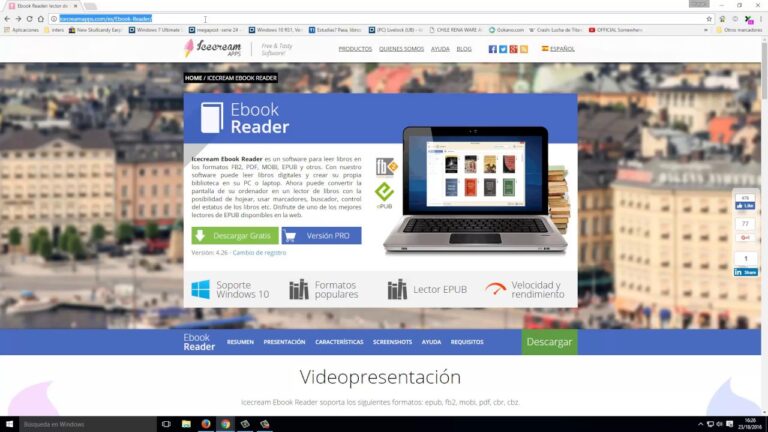Open the notification center icon in tray
This screenshot has width=768, height=432.
tap(730, 424)
